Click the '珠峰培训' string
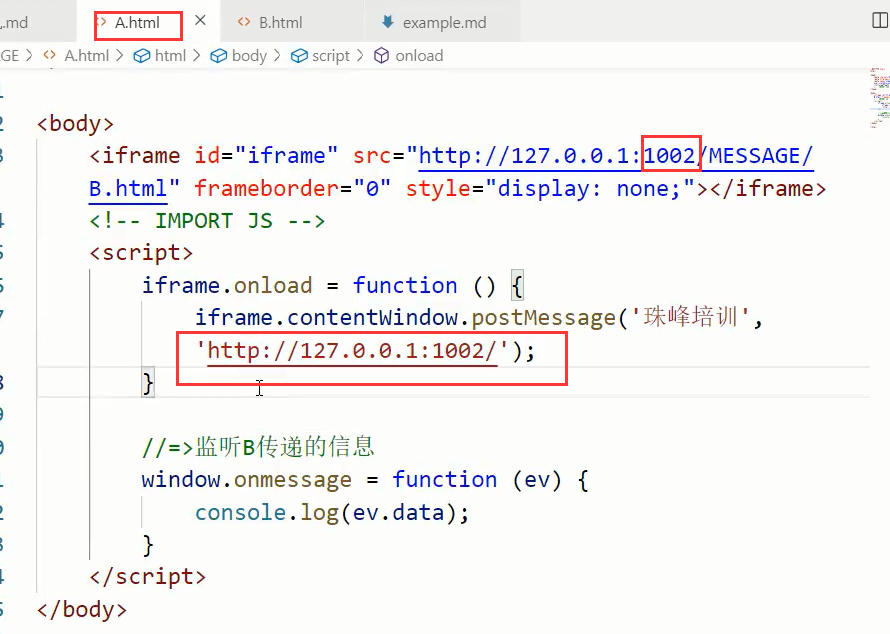The height and width of the screenshot is (634, 890). (x=690, y=317)
